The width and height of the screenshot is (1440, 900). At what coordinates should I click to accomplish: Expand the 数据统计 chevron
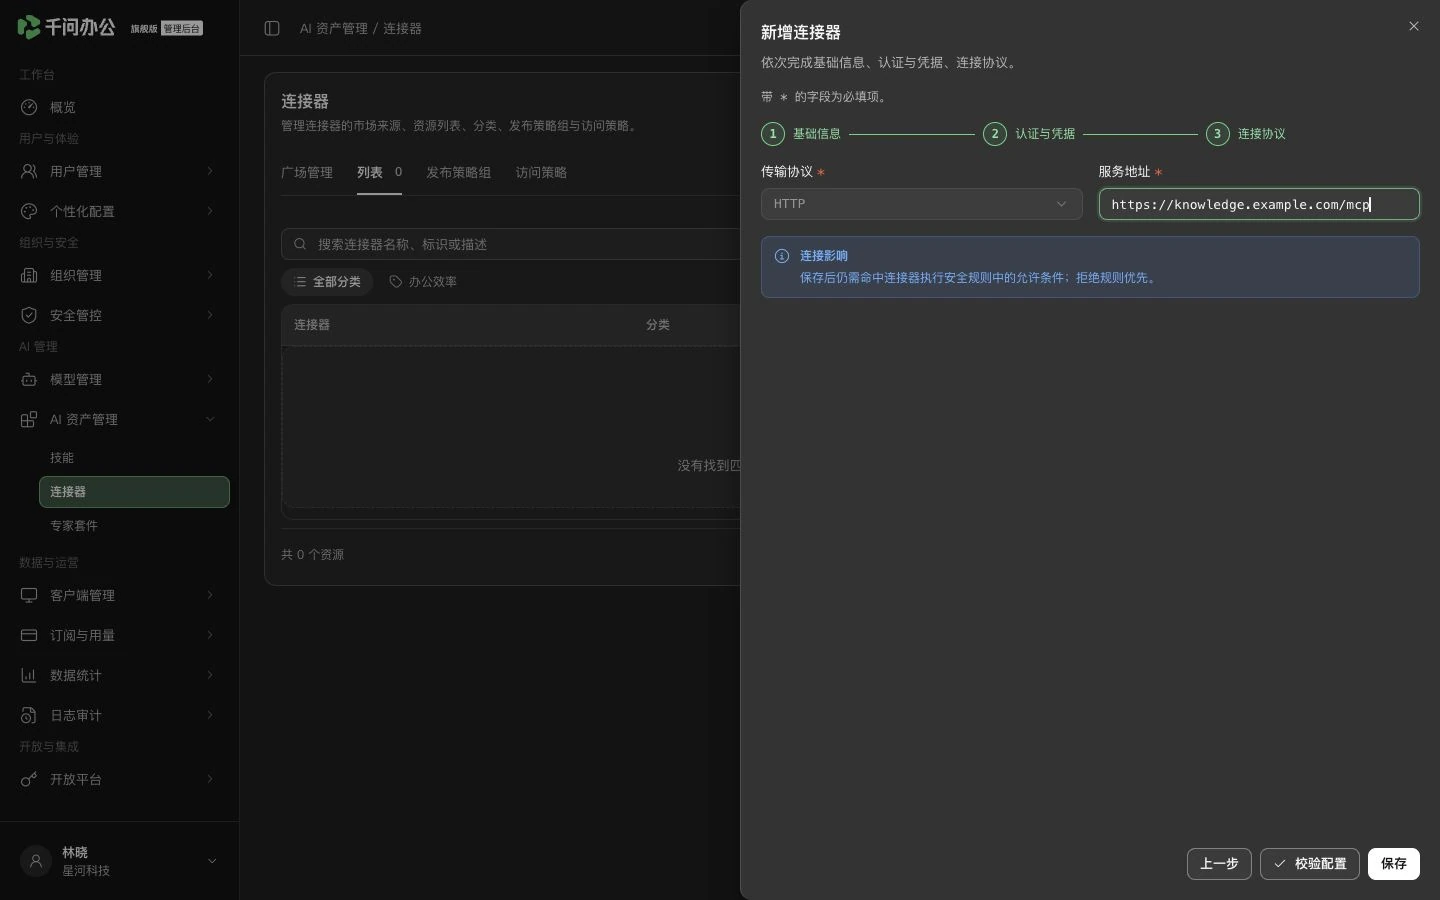tap(210, 675)
